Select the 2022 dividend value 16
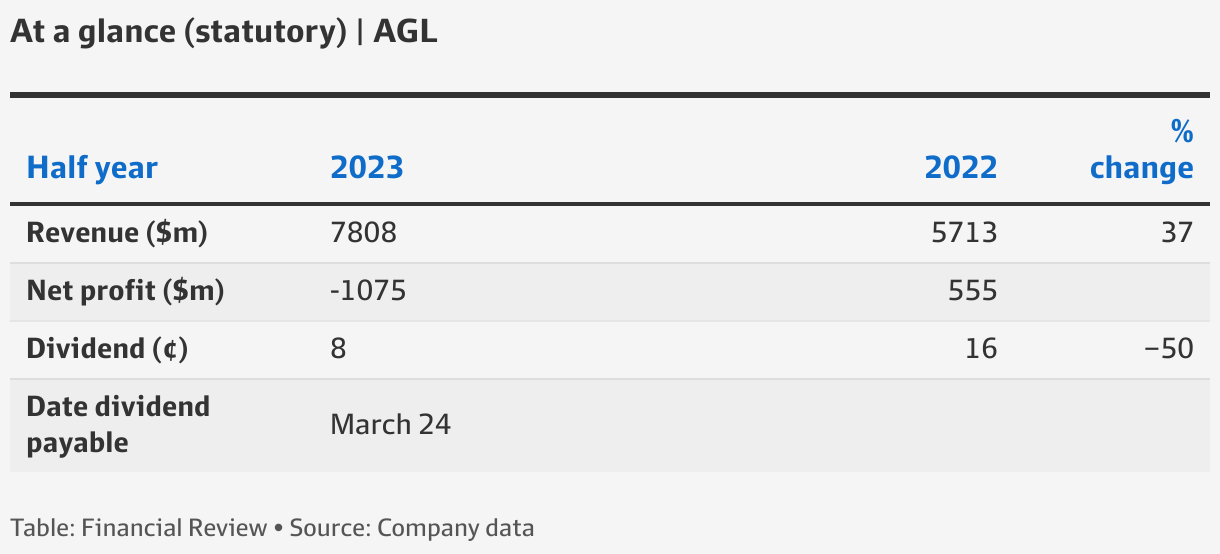 [982, 349]
